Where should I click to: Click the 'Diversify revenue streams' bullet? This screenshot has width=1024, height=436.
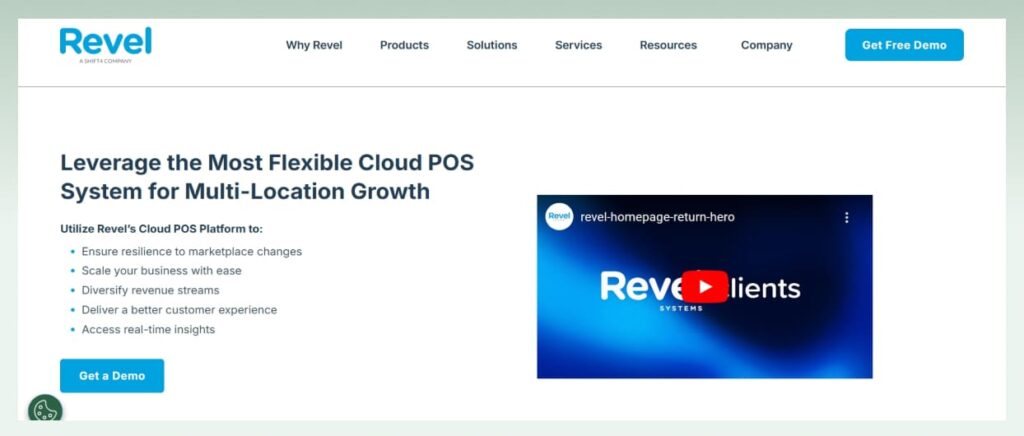(x=150, y=290)
